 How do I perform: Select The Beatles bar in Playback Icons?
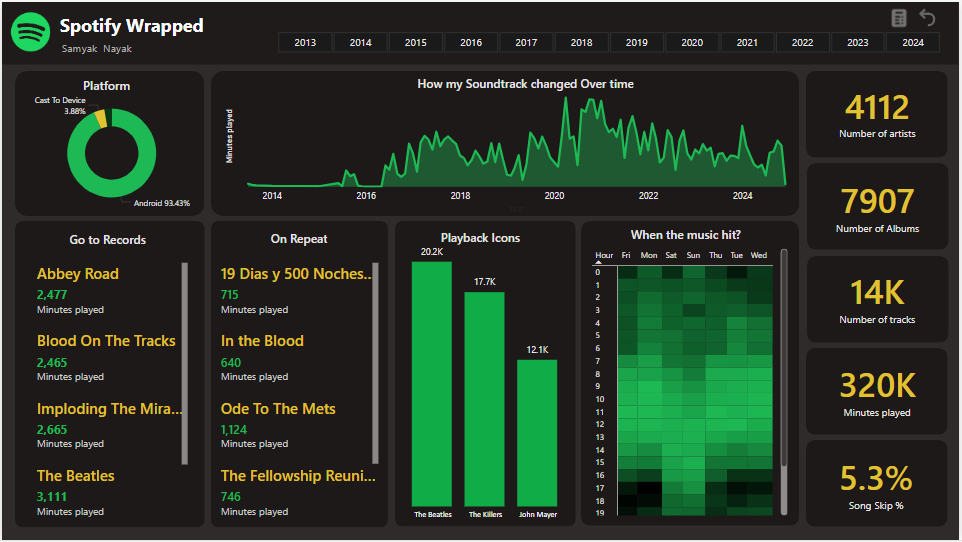click(431, 384)
